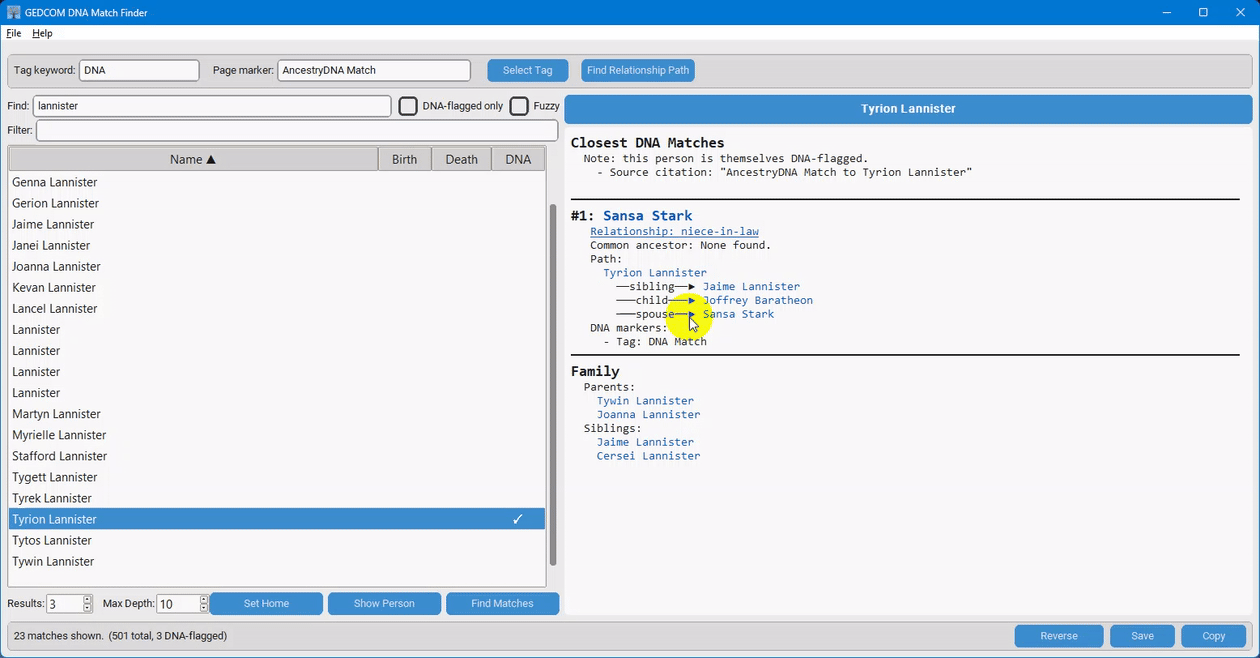Toggle the Fuzzy checkbox
The height and width of the screenshot is (658, 1260).
coord(519,106)
